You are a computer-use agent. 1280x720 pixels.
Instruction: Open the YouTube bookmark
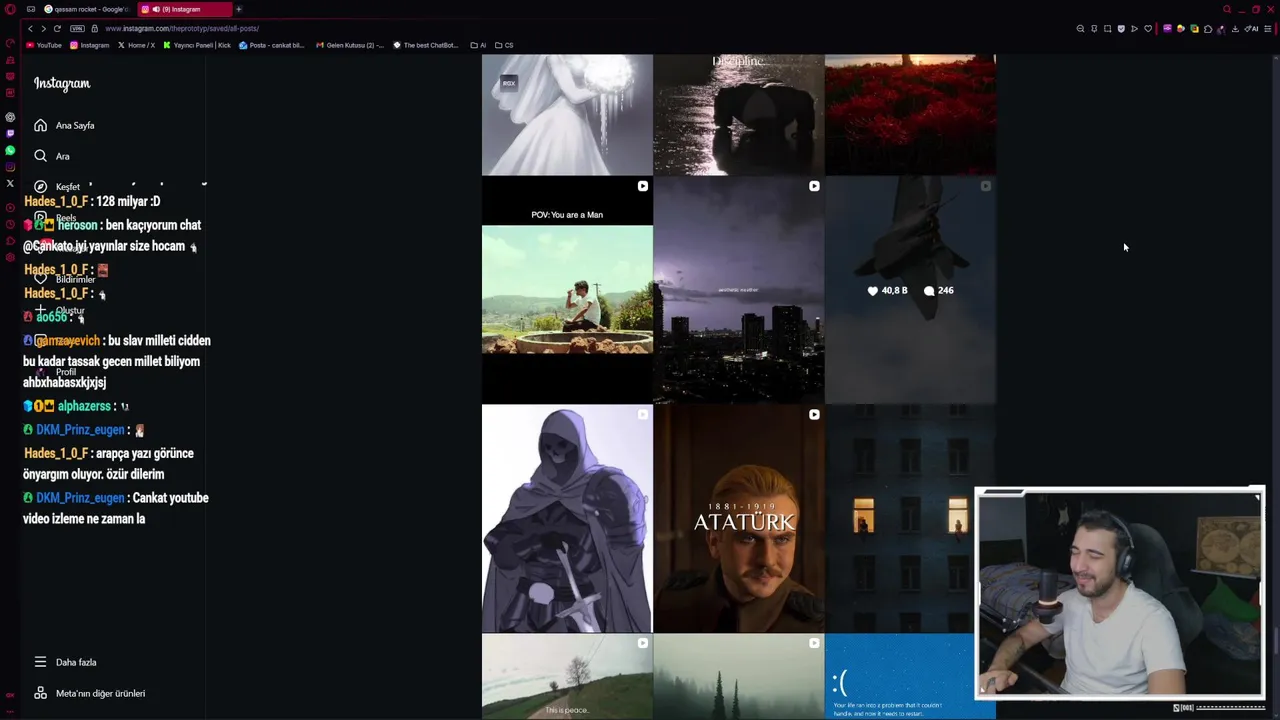coord(44,45)
